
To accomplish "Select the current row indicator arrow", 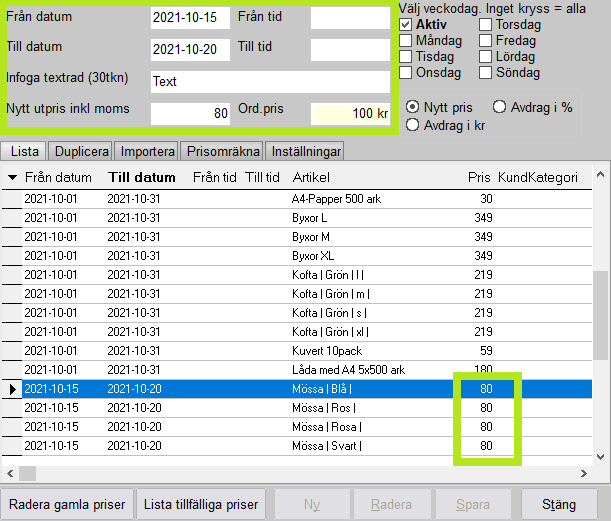I will [12, 389].
